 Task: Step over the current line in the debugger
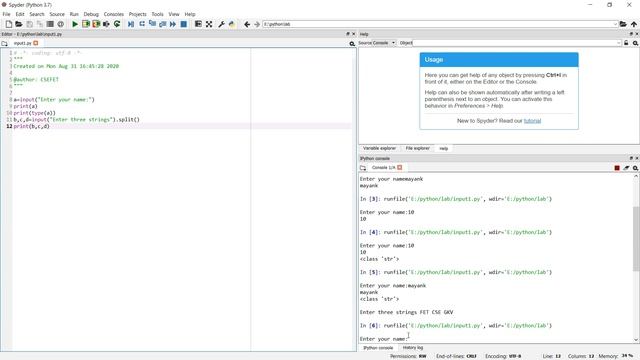point(142,24)
